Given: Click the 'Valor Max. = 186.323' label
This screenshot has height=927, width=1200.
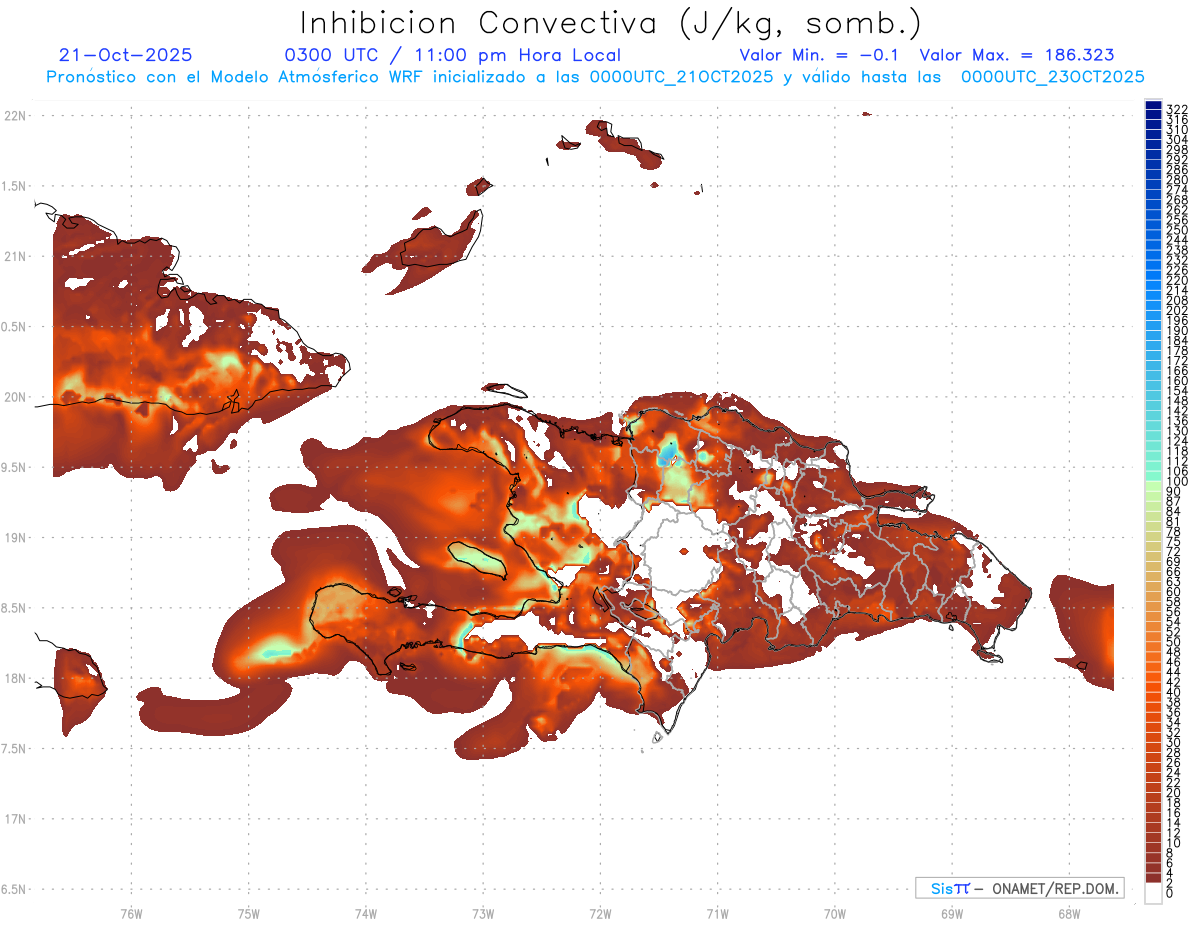Looking at the screenshot, I should 1016,55.
